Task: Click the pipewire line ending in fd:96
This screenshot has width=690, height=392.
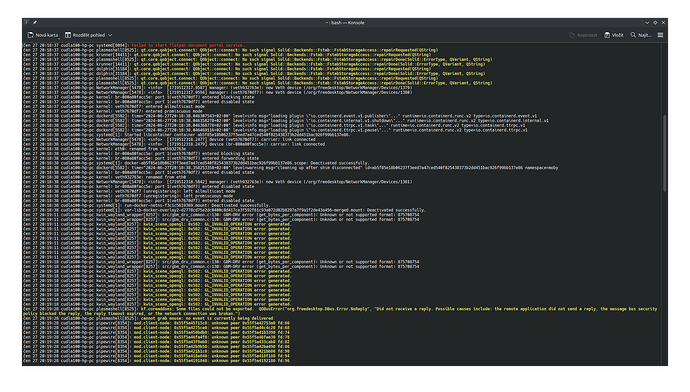Action: pyautogui.click(x=156, y=361)
